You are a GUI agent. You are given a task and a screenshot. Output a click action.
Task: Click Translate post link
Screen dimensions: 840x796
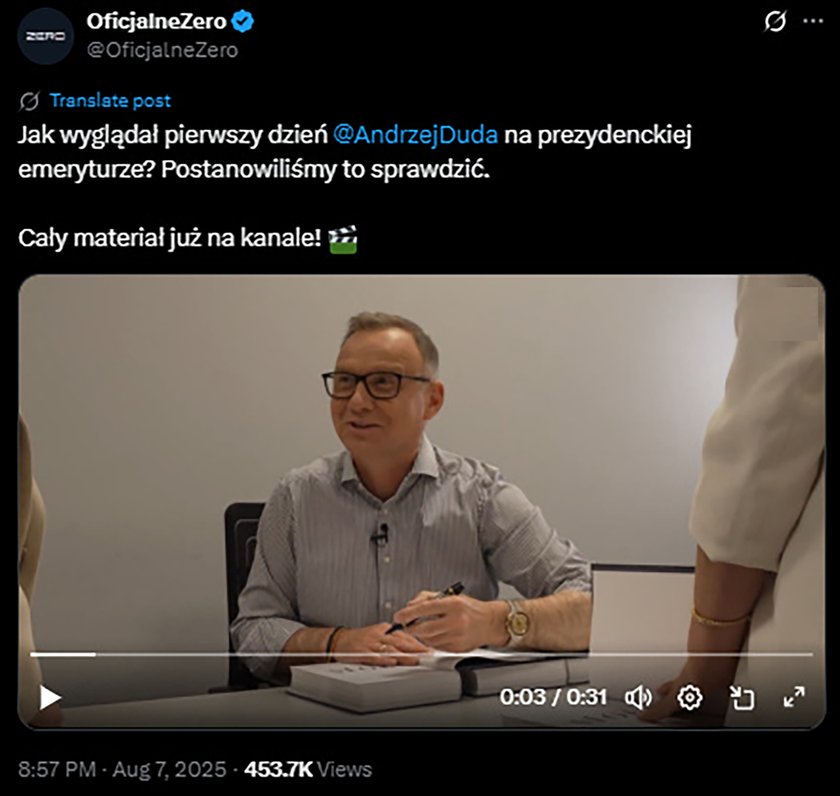(x=110, y=100)
